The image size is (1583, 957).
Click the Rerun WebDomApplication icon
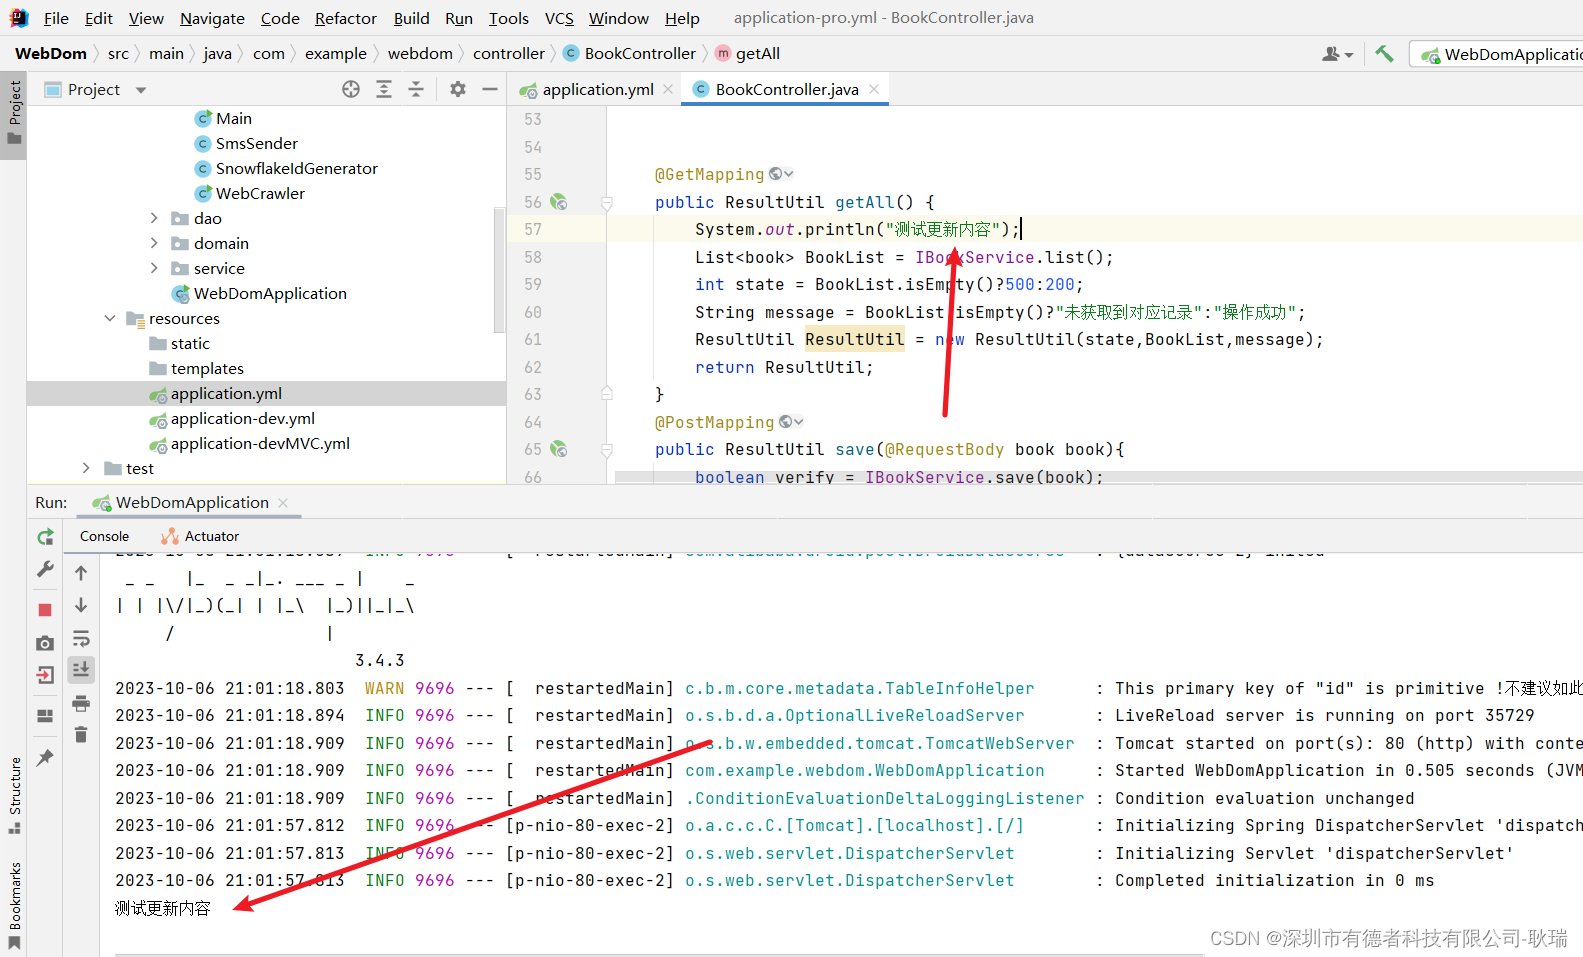[45, 537]
